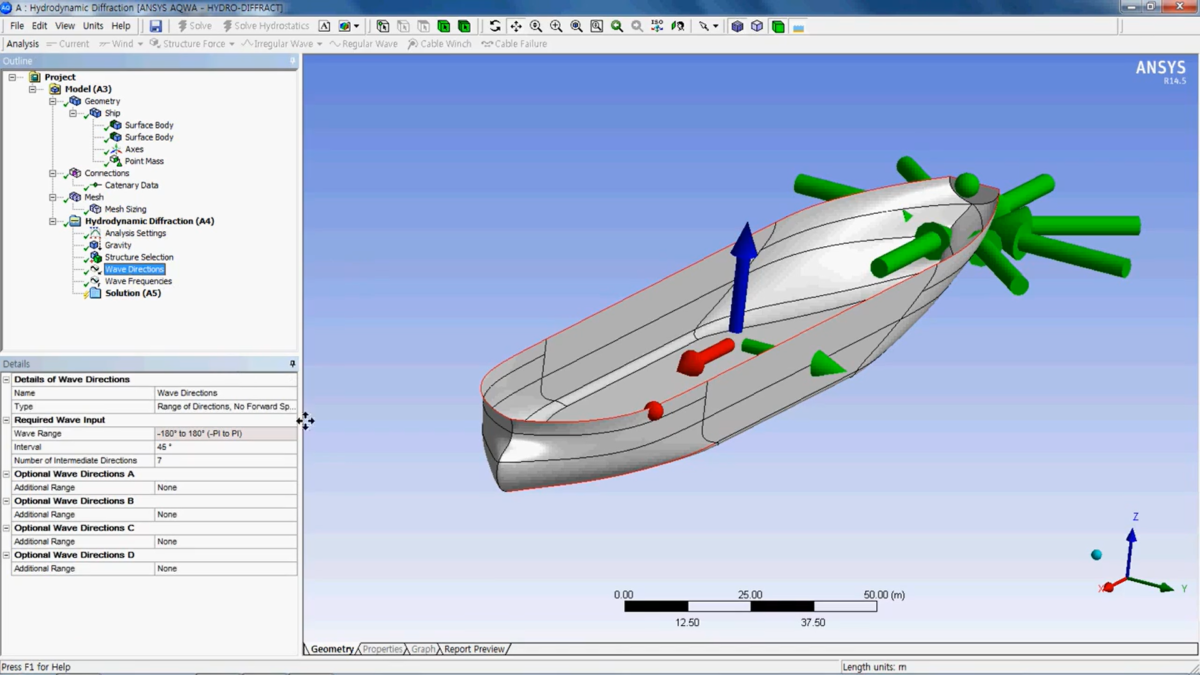Screen dimensions: 1200x675
Task: Click the Solve button
Action: pyautogui.click(x=194, y=26)
